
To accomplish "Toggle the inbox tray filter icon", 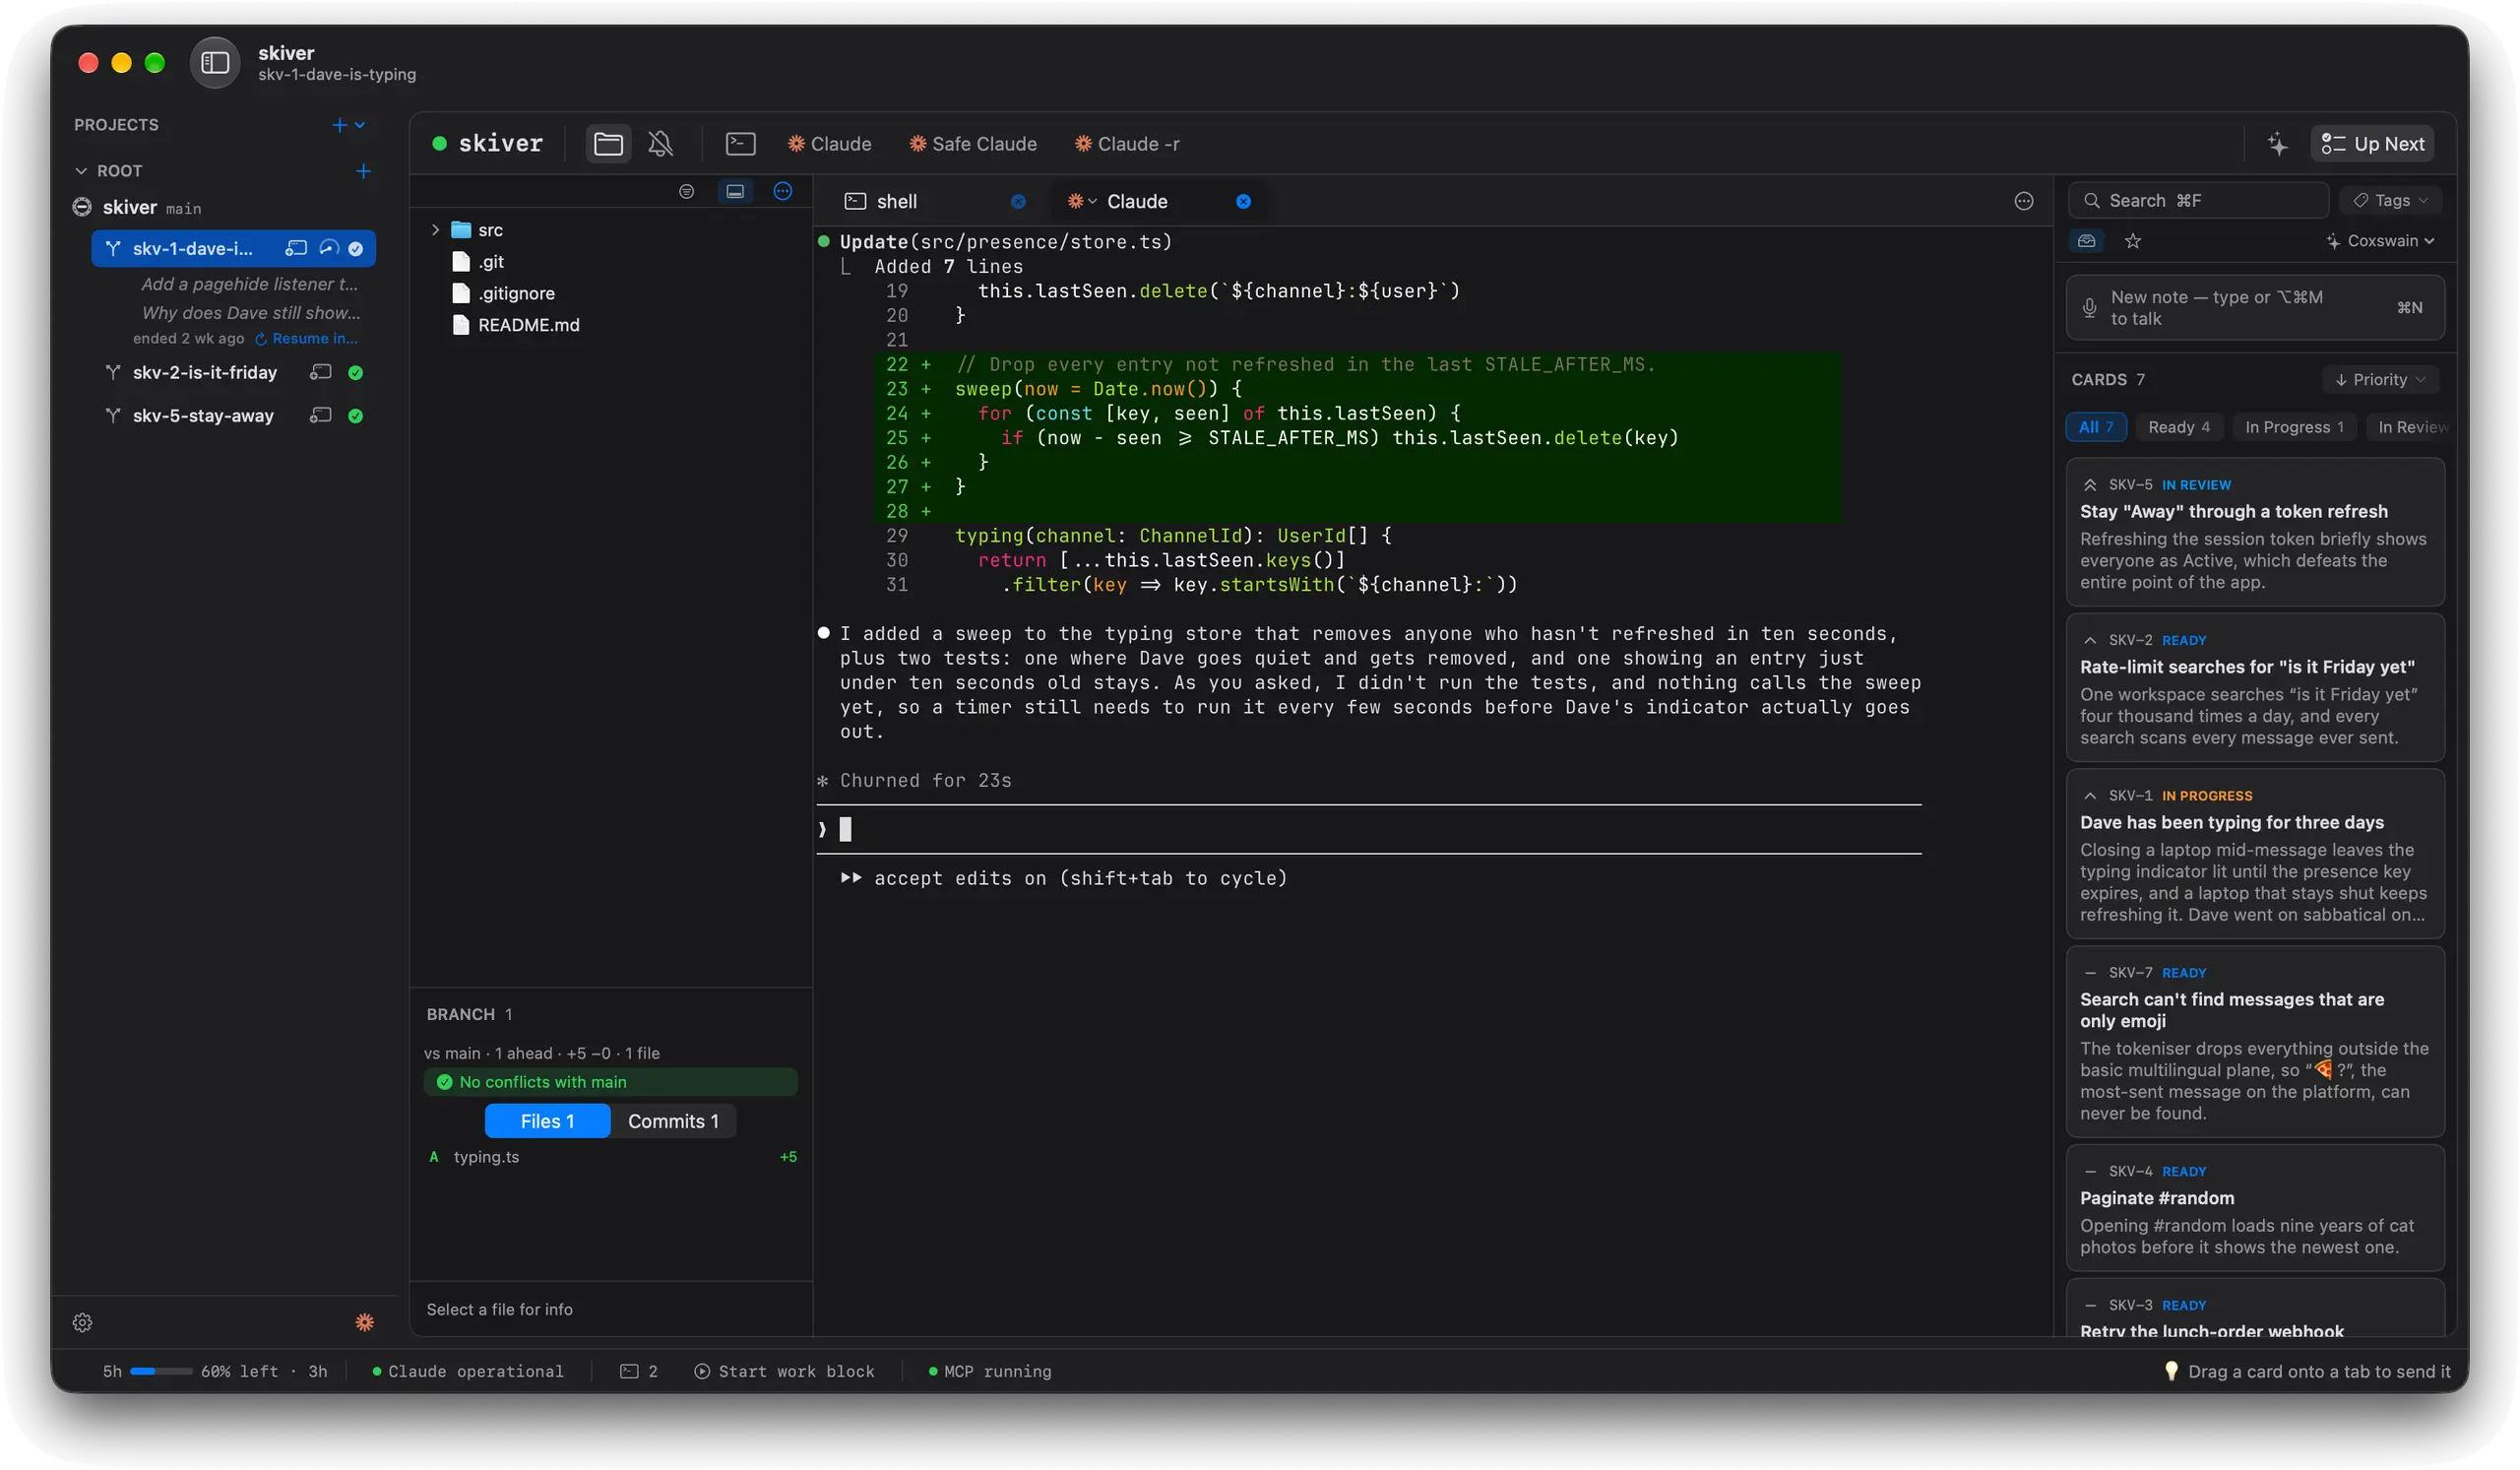I will 2086,241.
